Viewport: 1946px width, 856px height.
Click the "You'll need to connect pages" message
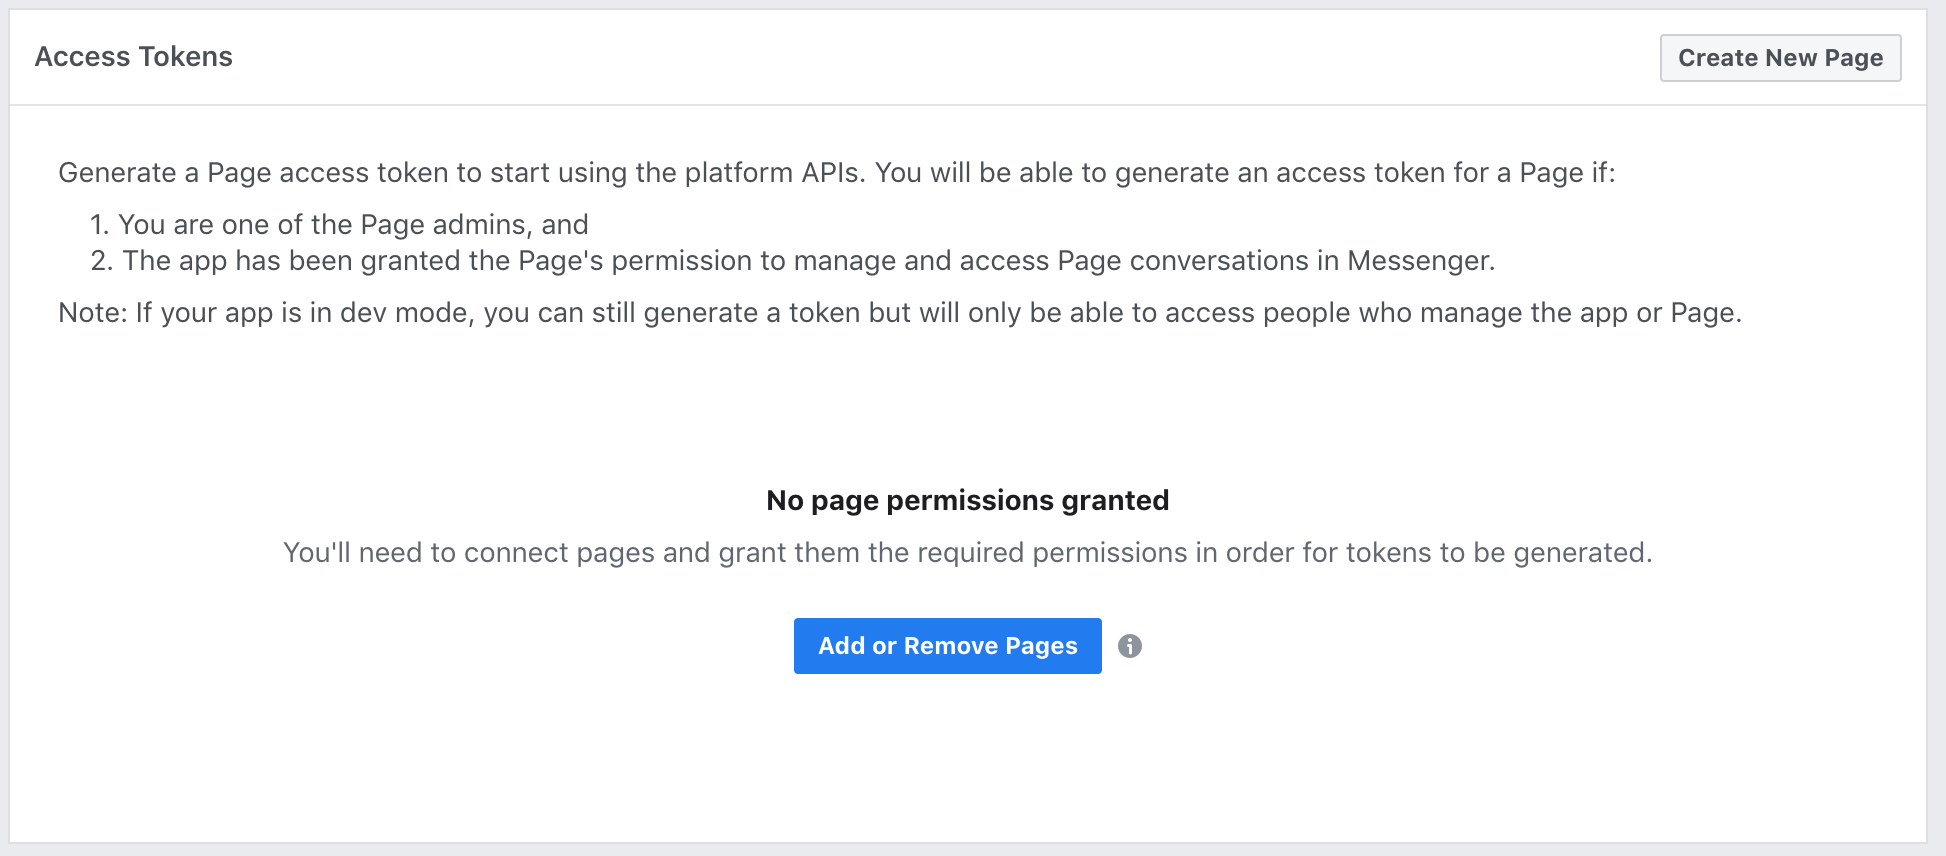[x=967, y=552]
